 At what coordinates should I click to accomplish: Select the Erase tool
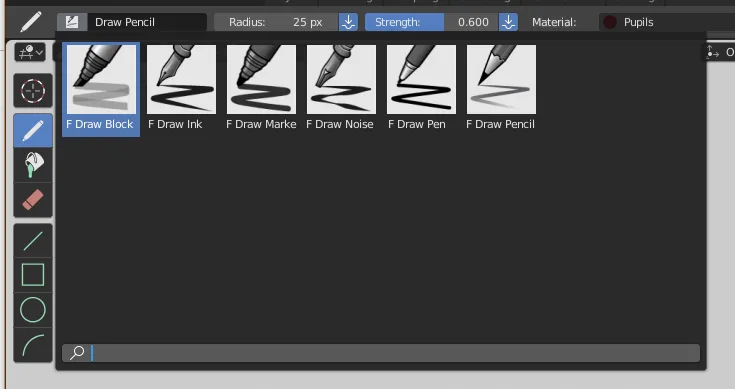click(x=33, y=200)
